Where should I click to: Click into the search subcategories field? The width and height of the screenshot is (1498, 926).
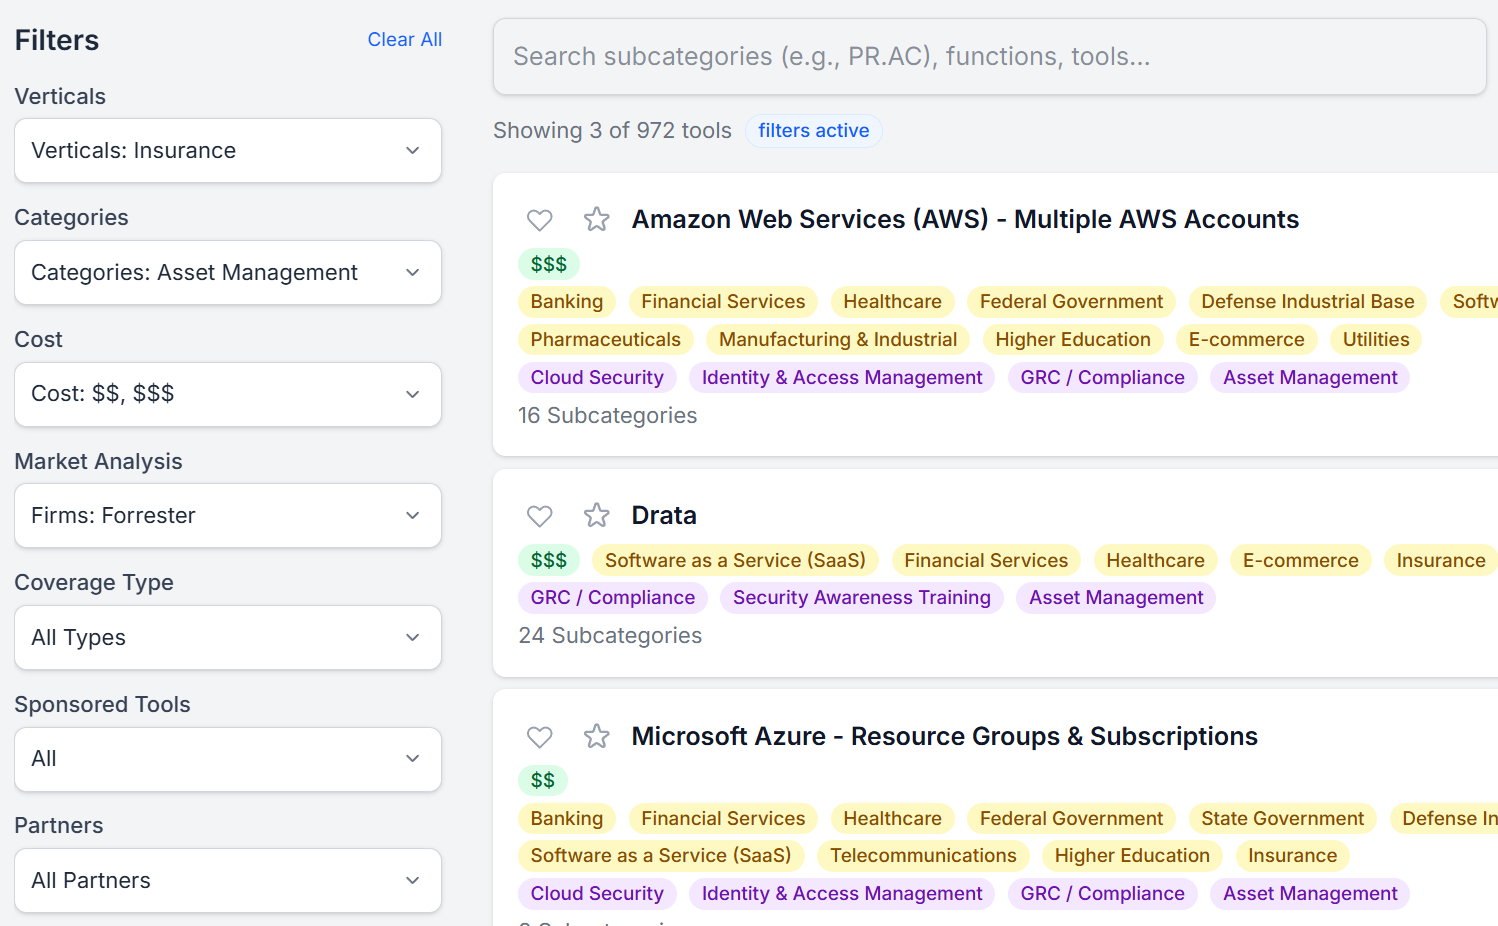(x=989, y=57)
